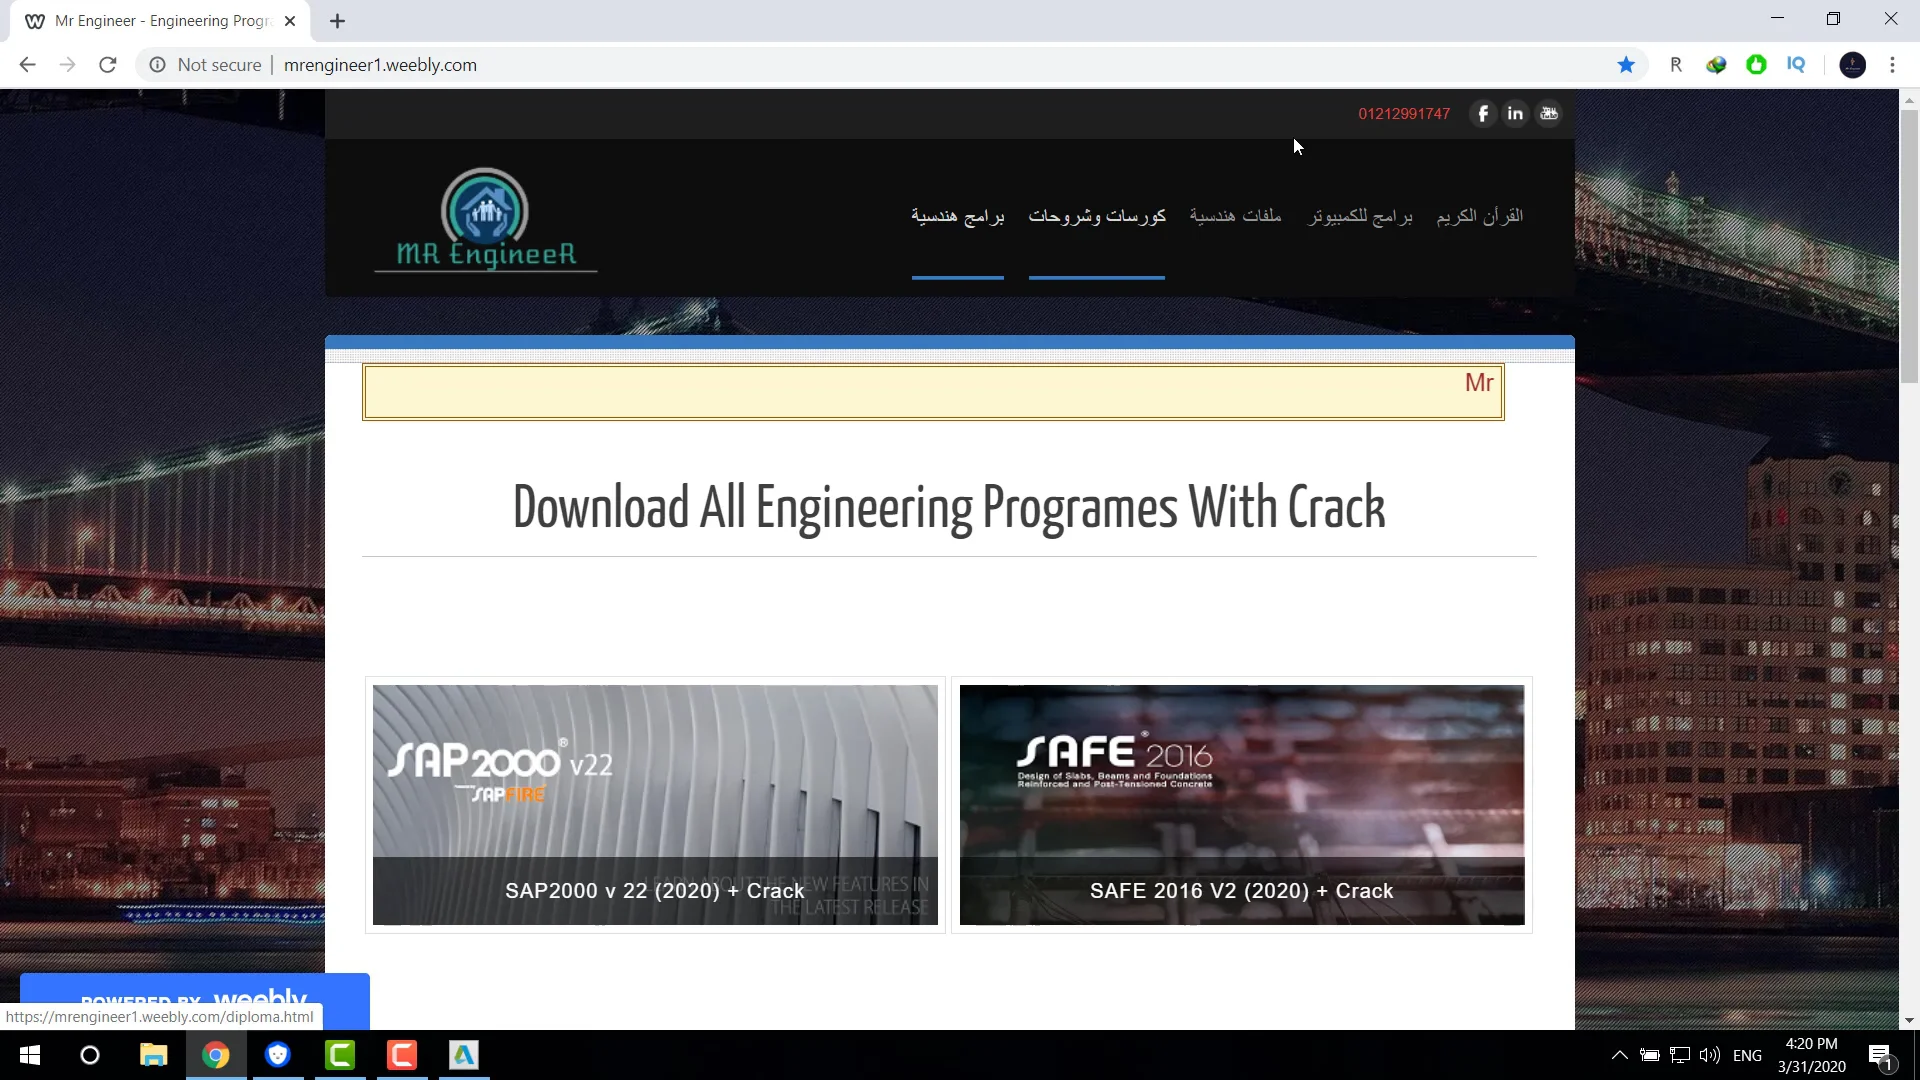Open SAFE 2016 V2 download card
Image resolution: width=1920 pixels, height=1080 pixels.
1242,805
